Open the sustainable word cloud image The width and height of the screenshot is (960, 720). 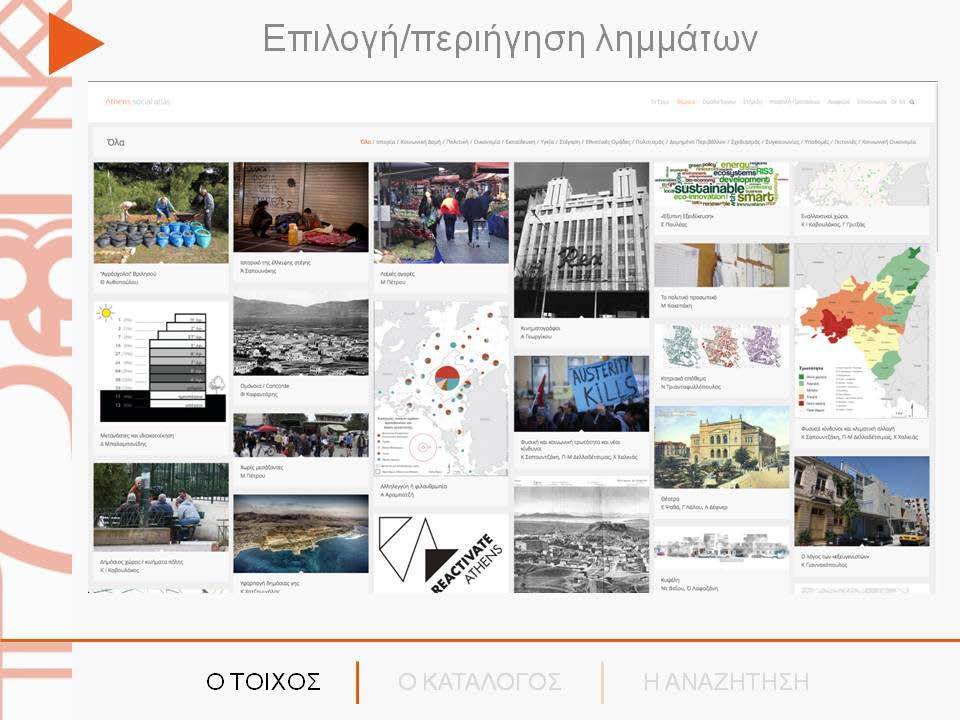pyautogui.click(x=722, y=184)
